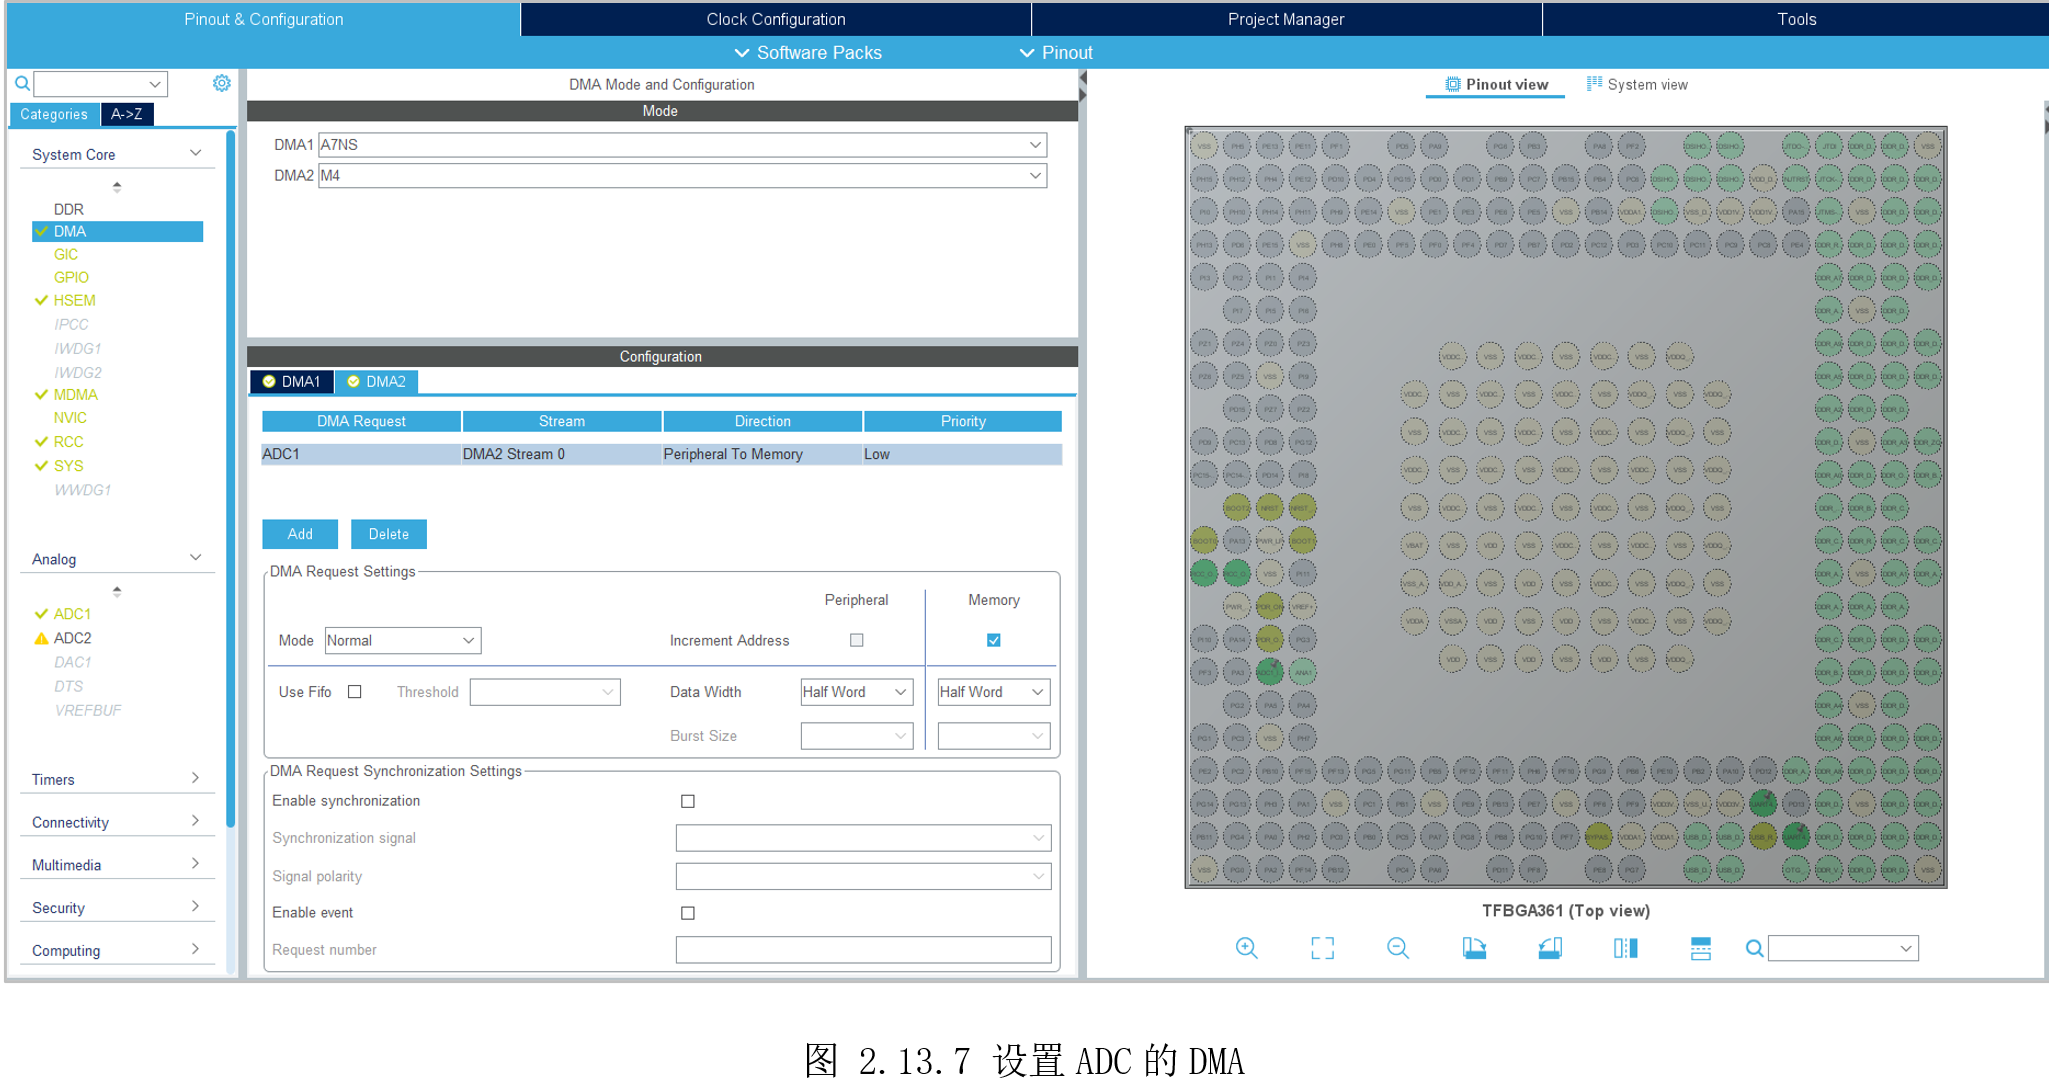Image resolution: width=2049 pixels, height=1088 pixels.
Task: Zoom in on the chip pinout
Action: pyautogui.click(x=1246, y=948)
